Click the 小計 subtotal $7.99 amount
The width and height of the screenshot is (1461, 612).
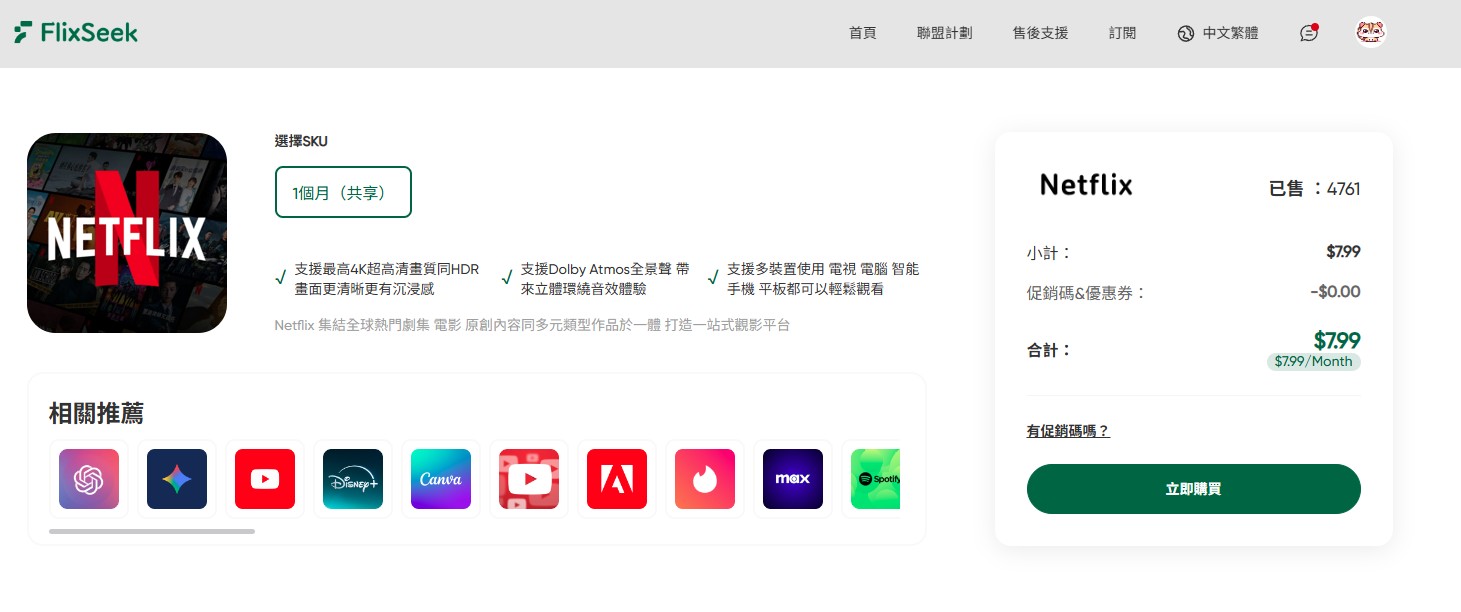pyautogui.click(x=1343, y=252)
